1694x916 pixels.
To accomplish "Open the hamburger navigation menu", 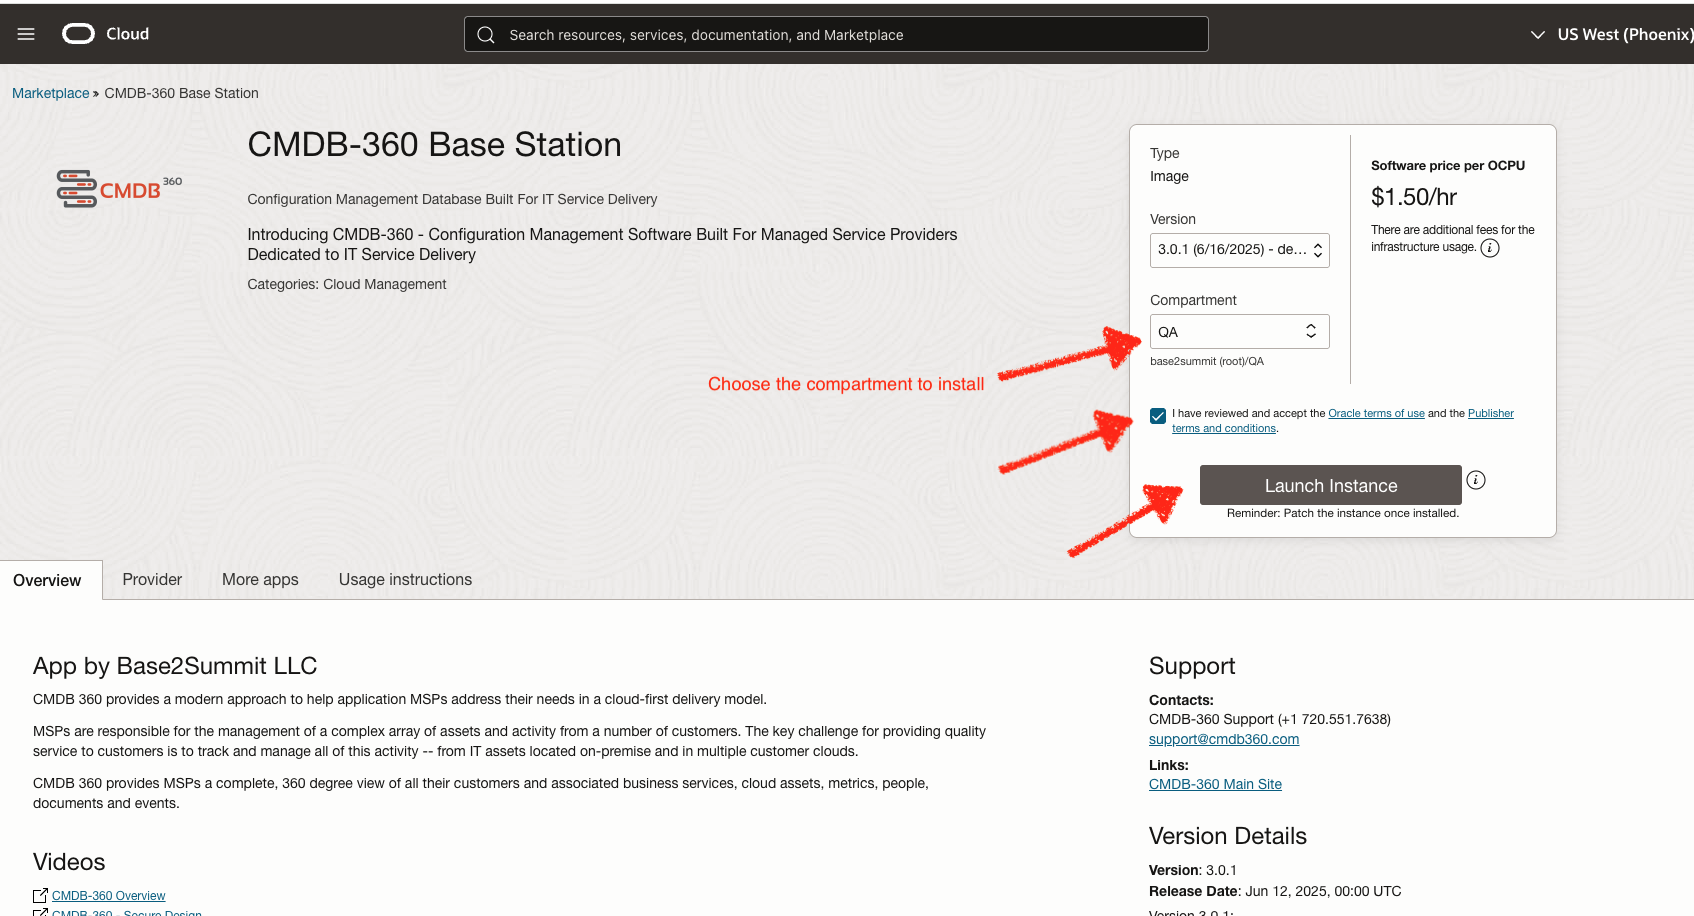I will tap(26, 34).
